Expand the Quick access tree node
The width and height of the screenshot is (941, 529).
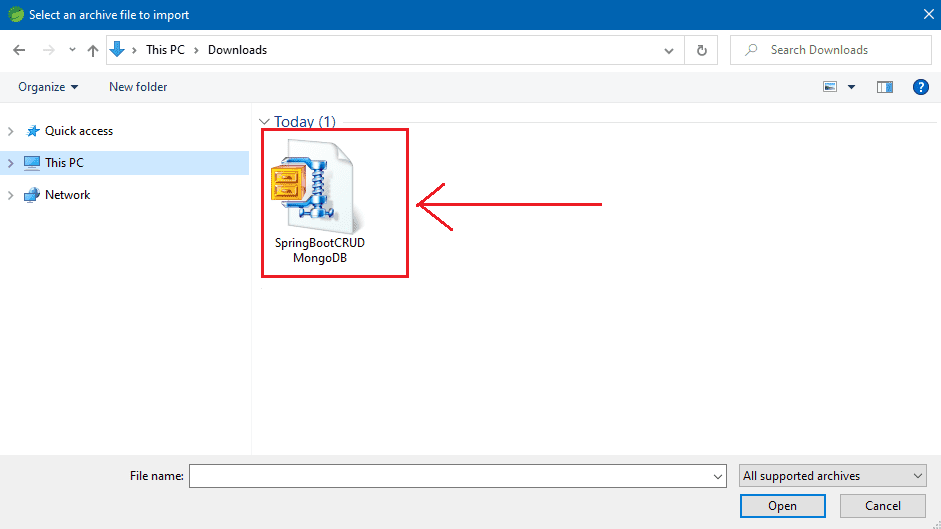point(10,131)
